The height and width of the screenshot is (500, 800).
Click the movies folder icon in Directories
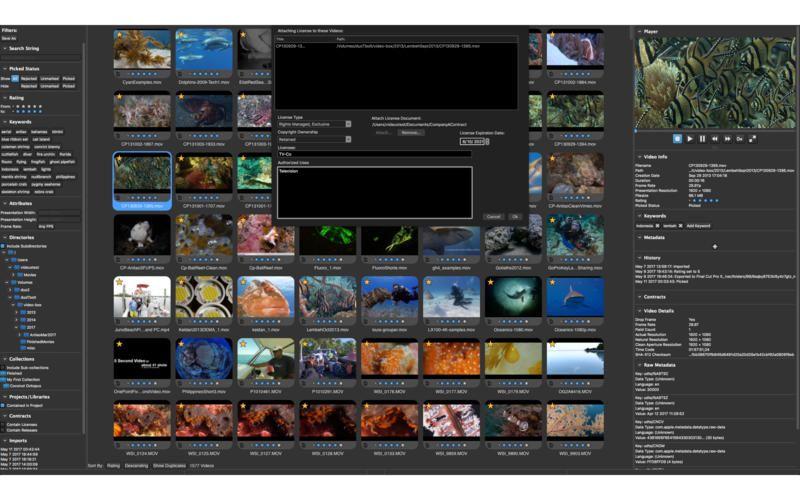(x=20, y=274)
